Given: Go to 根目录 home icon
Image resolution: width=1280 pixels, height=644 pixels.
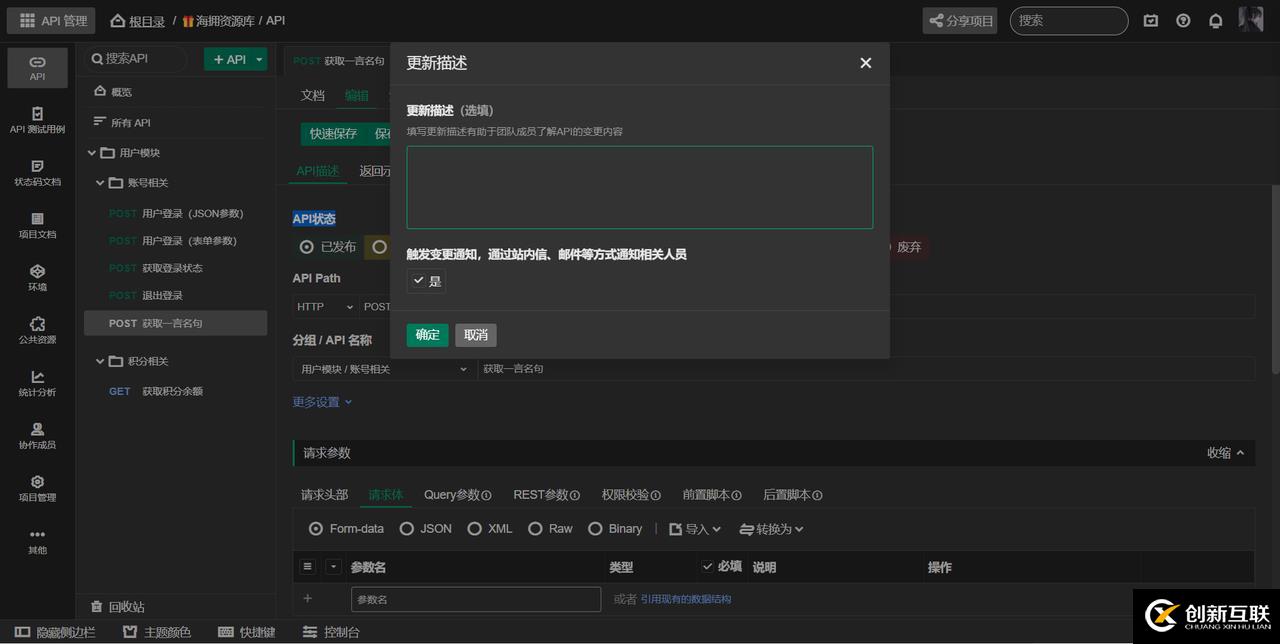Looking at the screenshot, I should (x=118, y=20).
